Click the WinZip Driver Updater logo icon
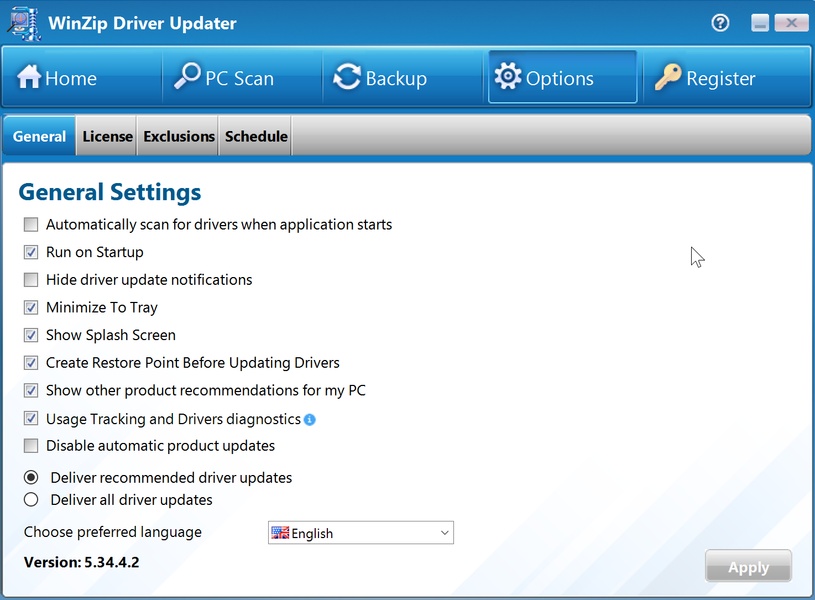This screenshot has width=815, height=600. click(x=24, y=23)
